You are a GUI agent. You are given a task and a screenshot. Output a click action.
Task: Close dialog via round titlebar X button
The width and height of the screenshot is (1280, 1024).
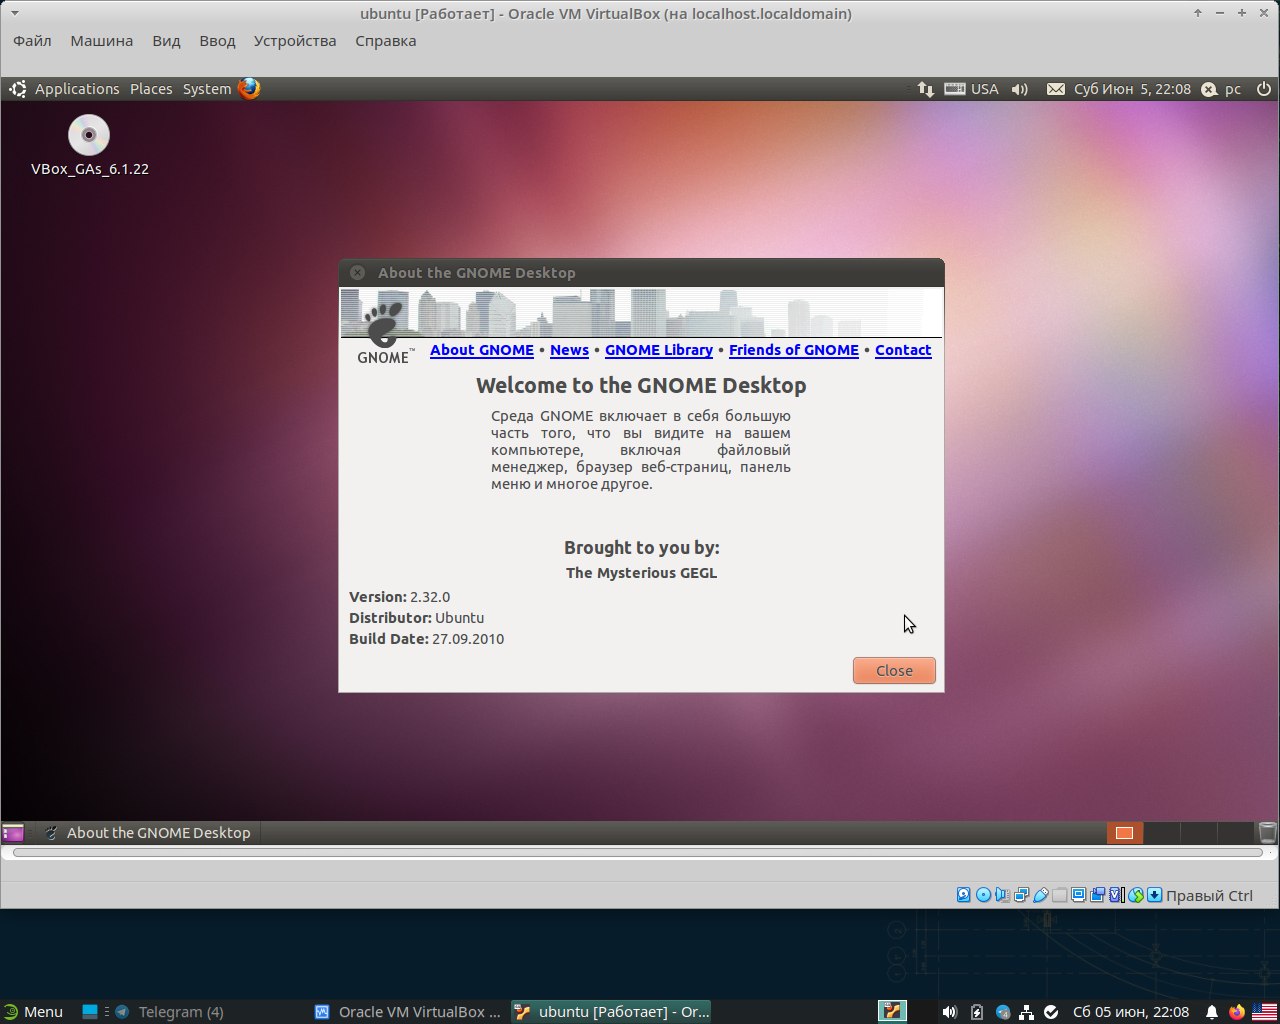tap(357, 272)
